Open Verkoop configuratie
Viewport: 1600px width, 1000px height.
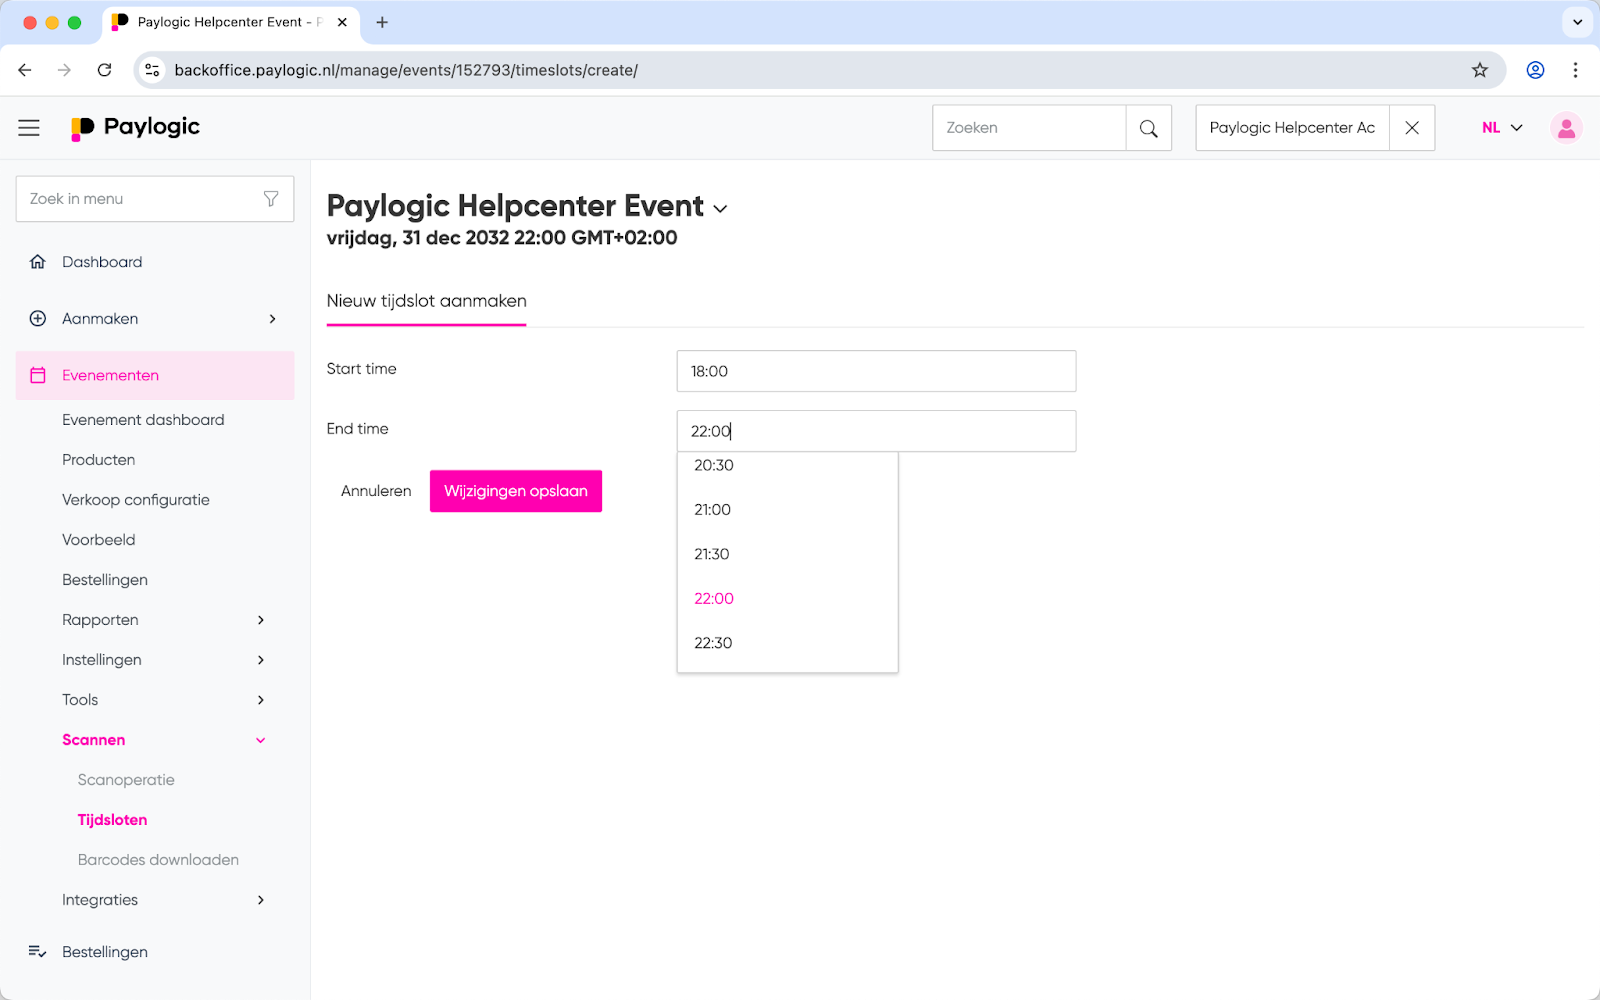pyautogui.click(x=136, y=500)
